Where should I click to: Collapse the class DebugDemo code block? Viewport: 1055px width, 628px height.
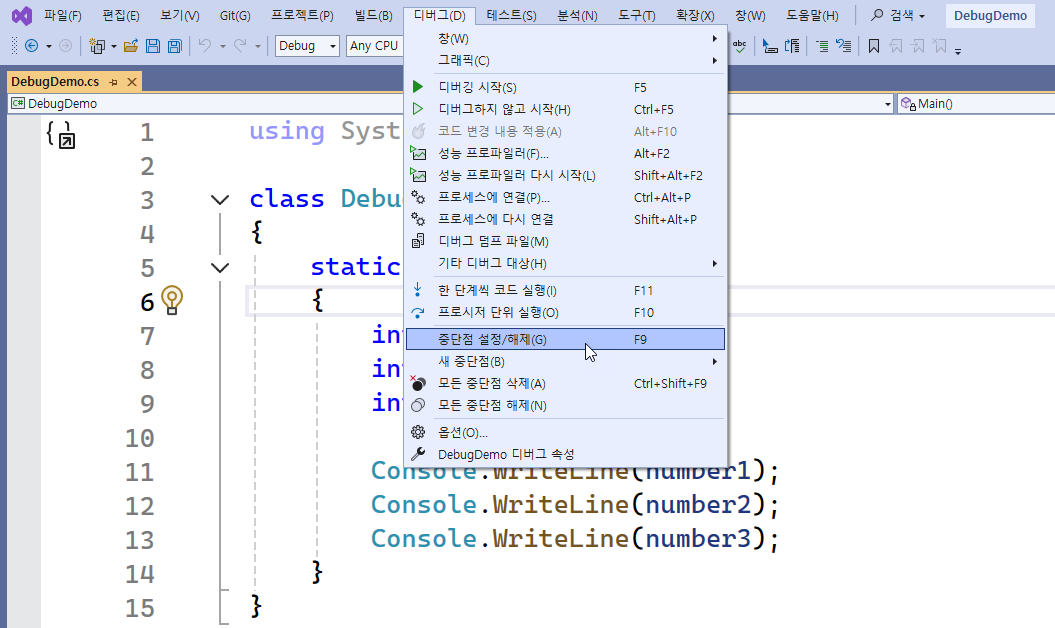(220, 200)
